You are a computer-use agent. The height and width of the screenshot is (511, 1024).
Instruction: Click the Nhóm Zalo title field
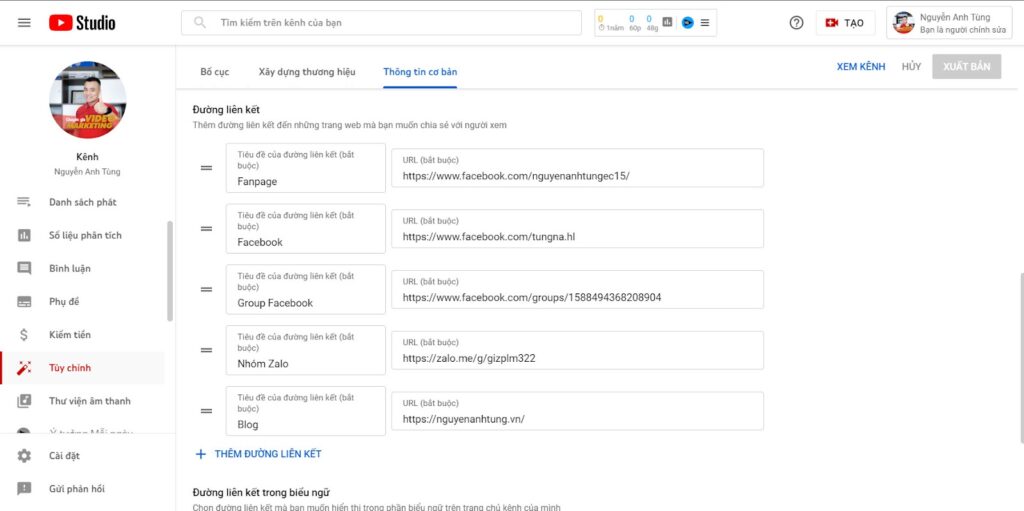[x=306, y=350]
